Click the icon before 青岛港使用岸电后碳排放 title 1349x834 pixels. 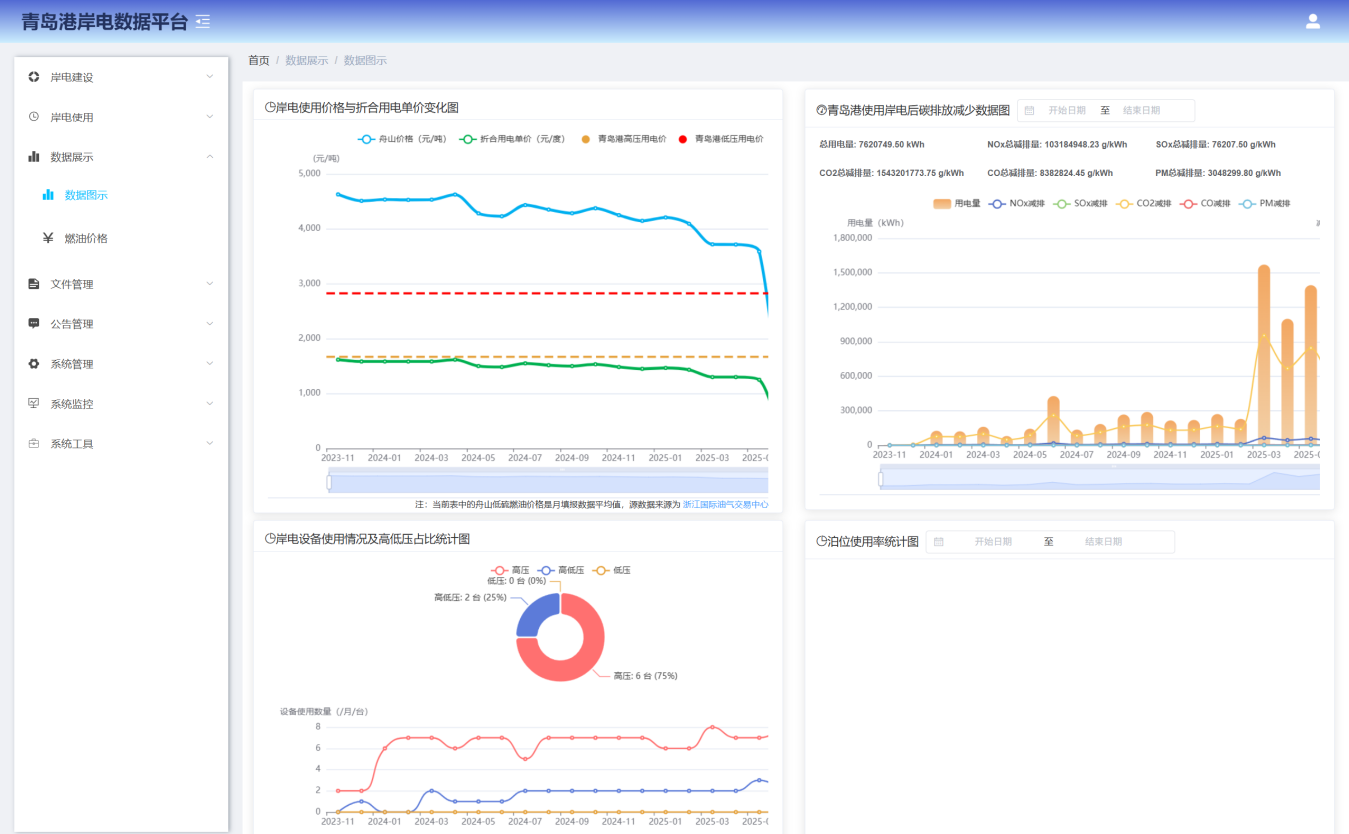point(822,111)
